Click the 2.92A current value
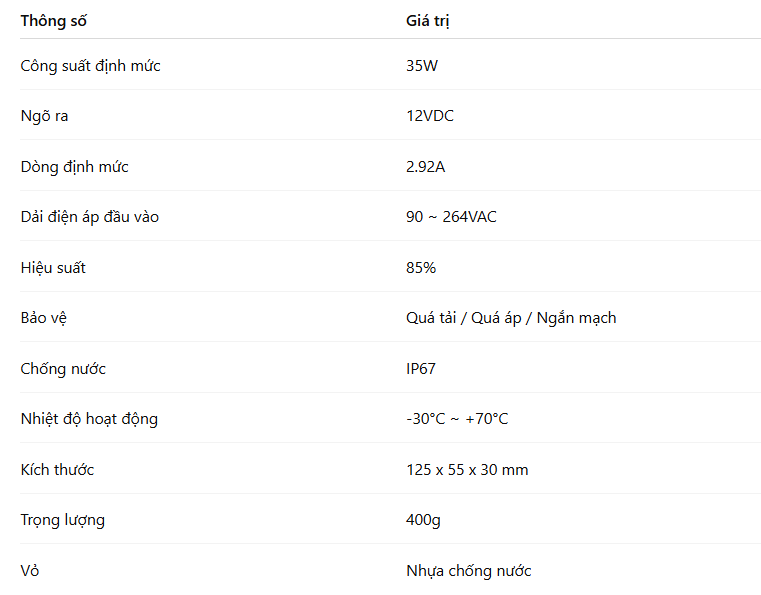The image size is (761, 595). click(426, 167)
